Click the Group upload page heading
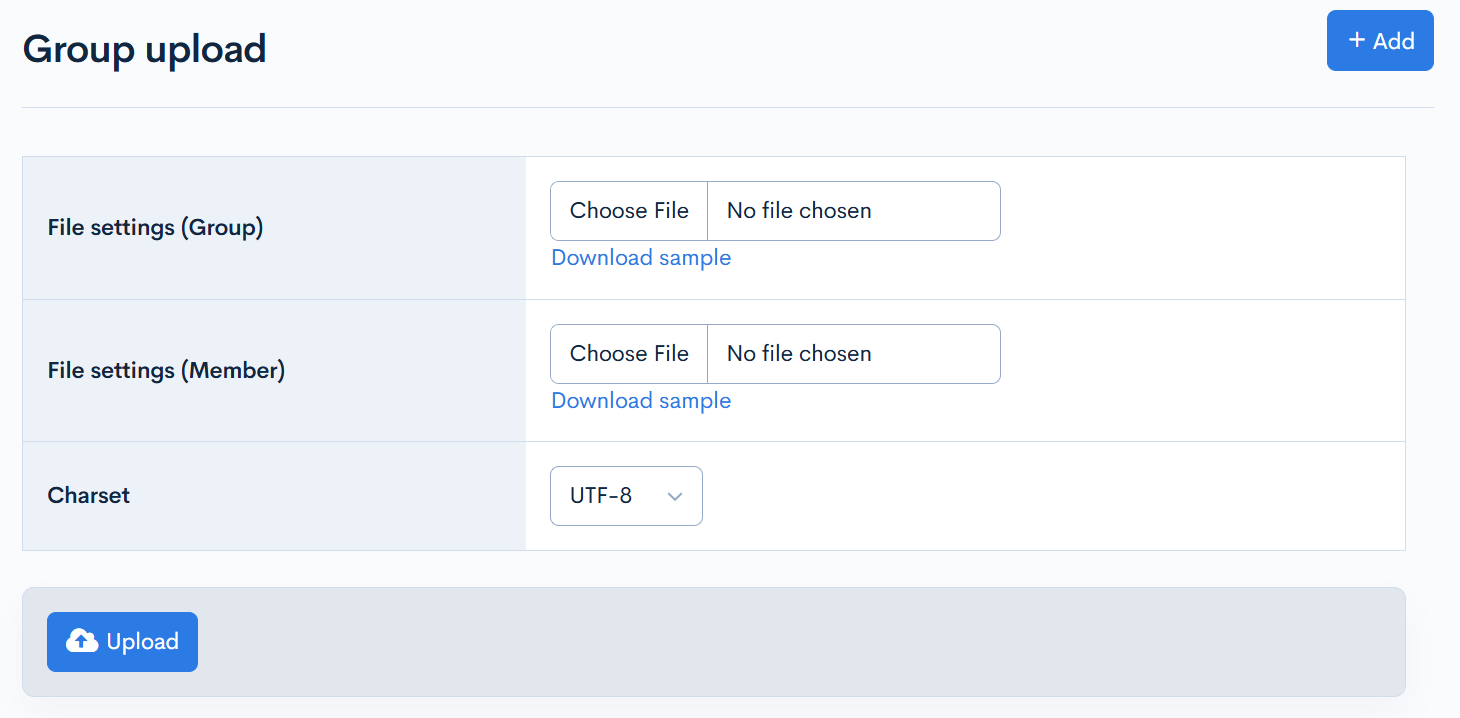1460x718 pixels. click(145, 48)
